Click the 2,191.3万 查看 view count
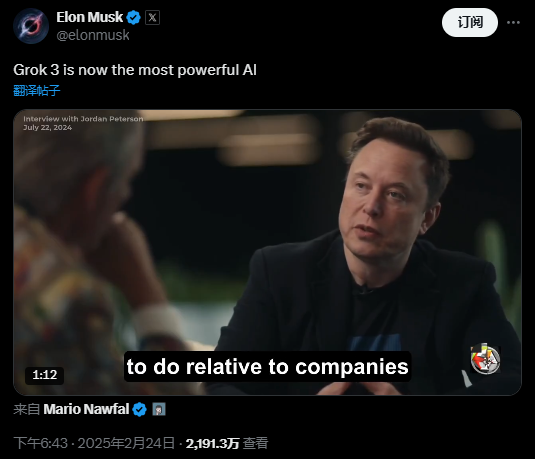The image size is (535, 459). point(227,443)
